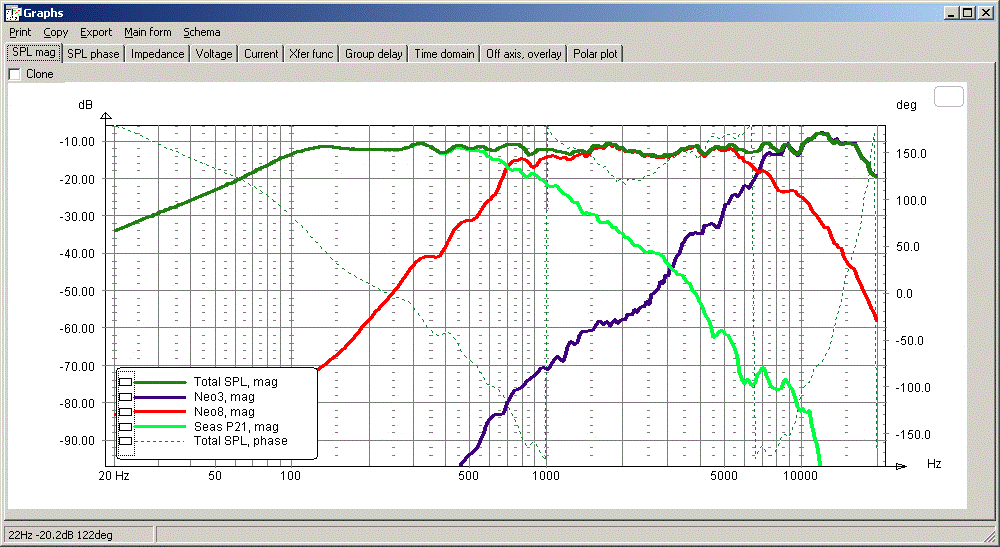1000x547 pixels.
Task: Click the Hz axis arrow at right
Action: coord(901,467)
